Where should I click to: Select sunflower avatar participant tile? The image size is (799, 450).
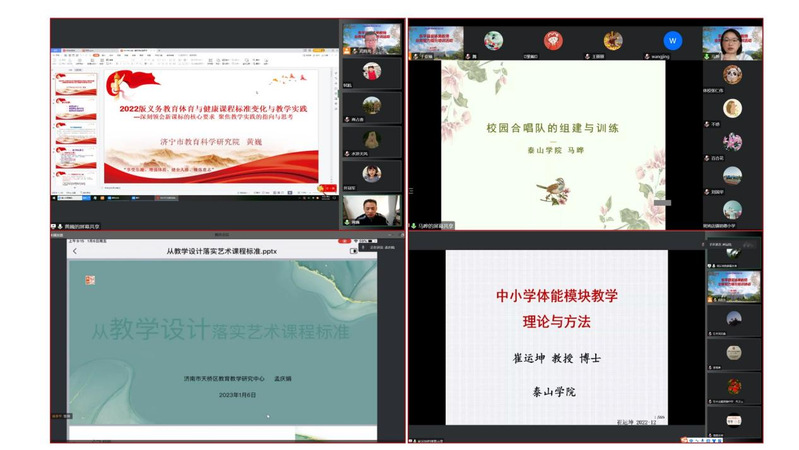(612, 41)
